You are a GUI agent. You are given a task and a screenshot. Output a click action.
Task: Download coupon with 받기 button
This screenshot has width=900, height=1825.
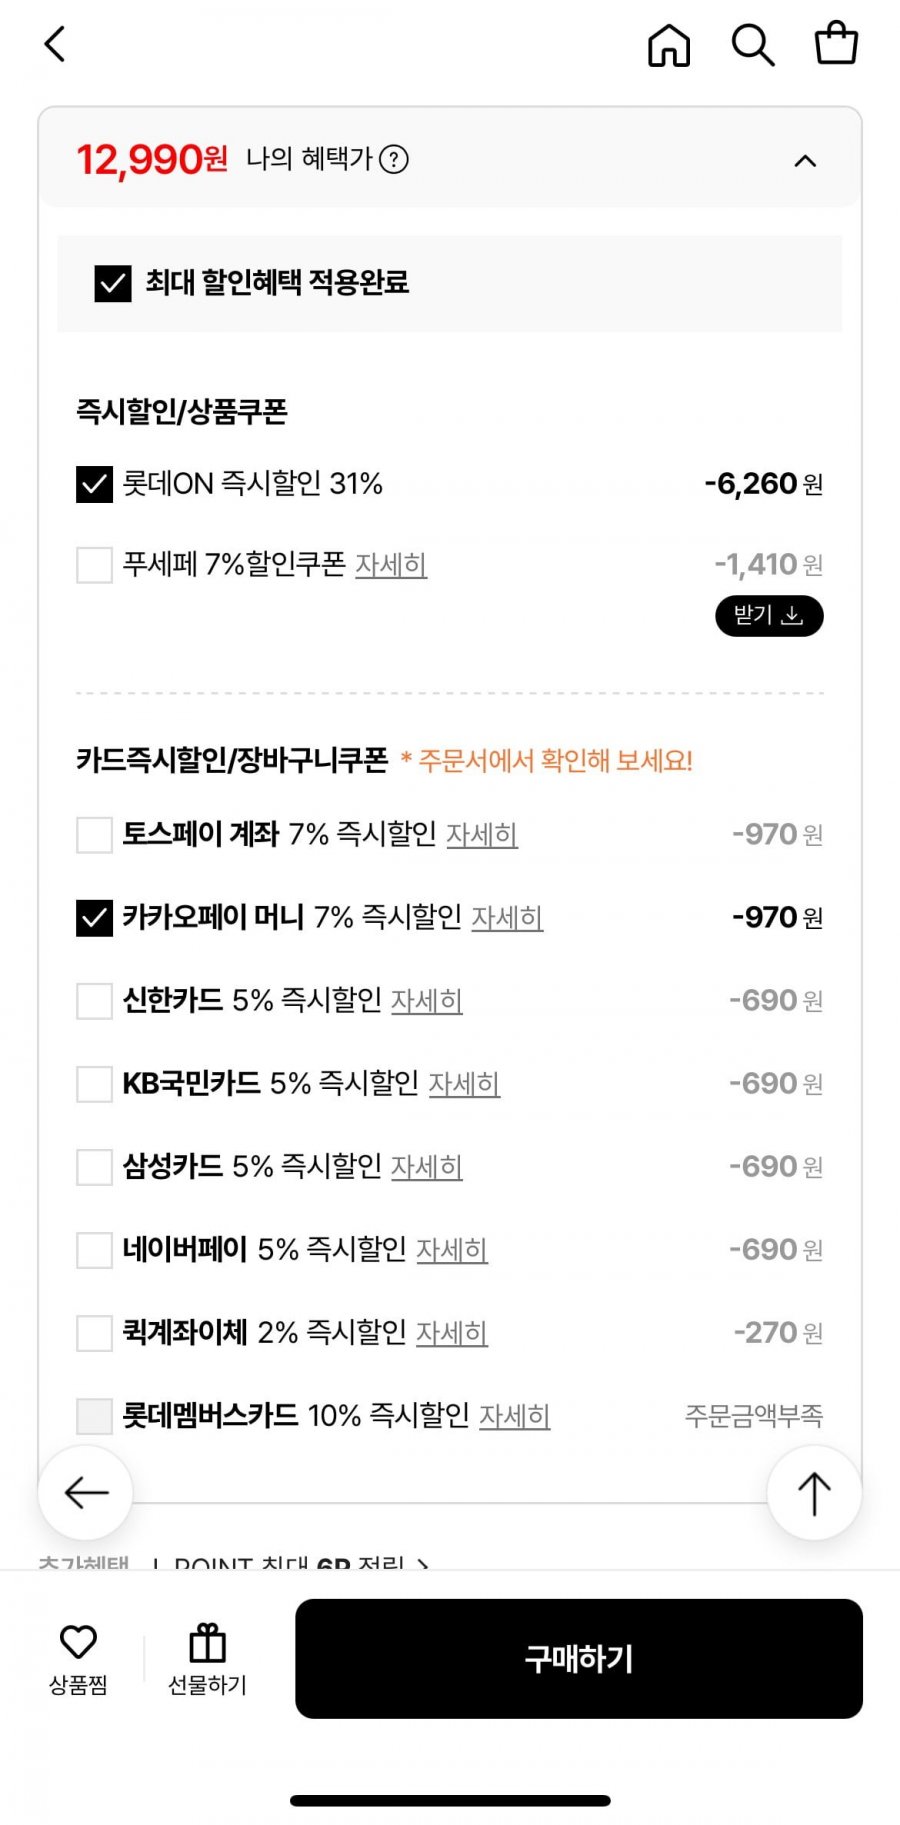click(x=769, y=615)
